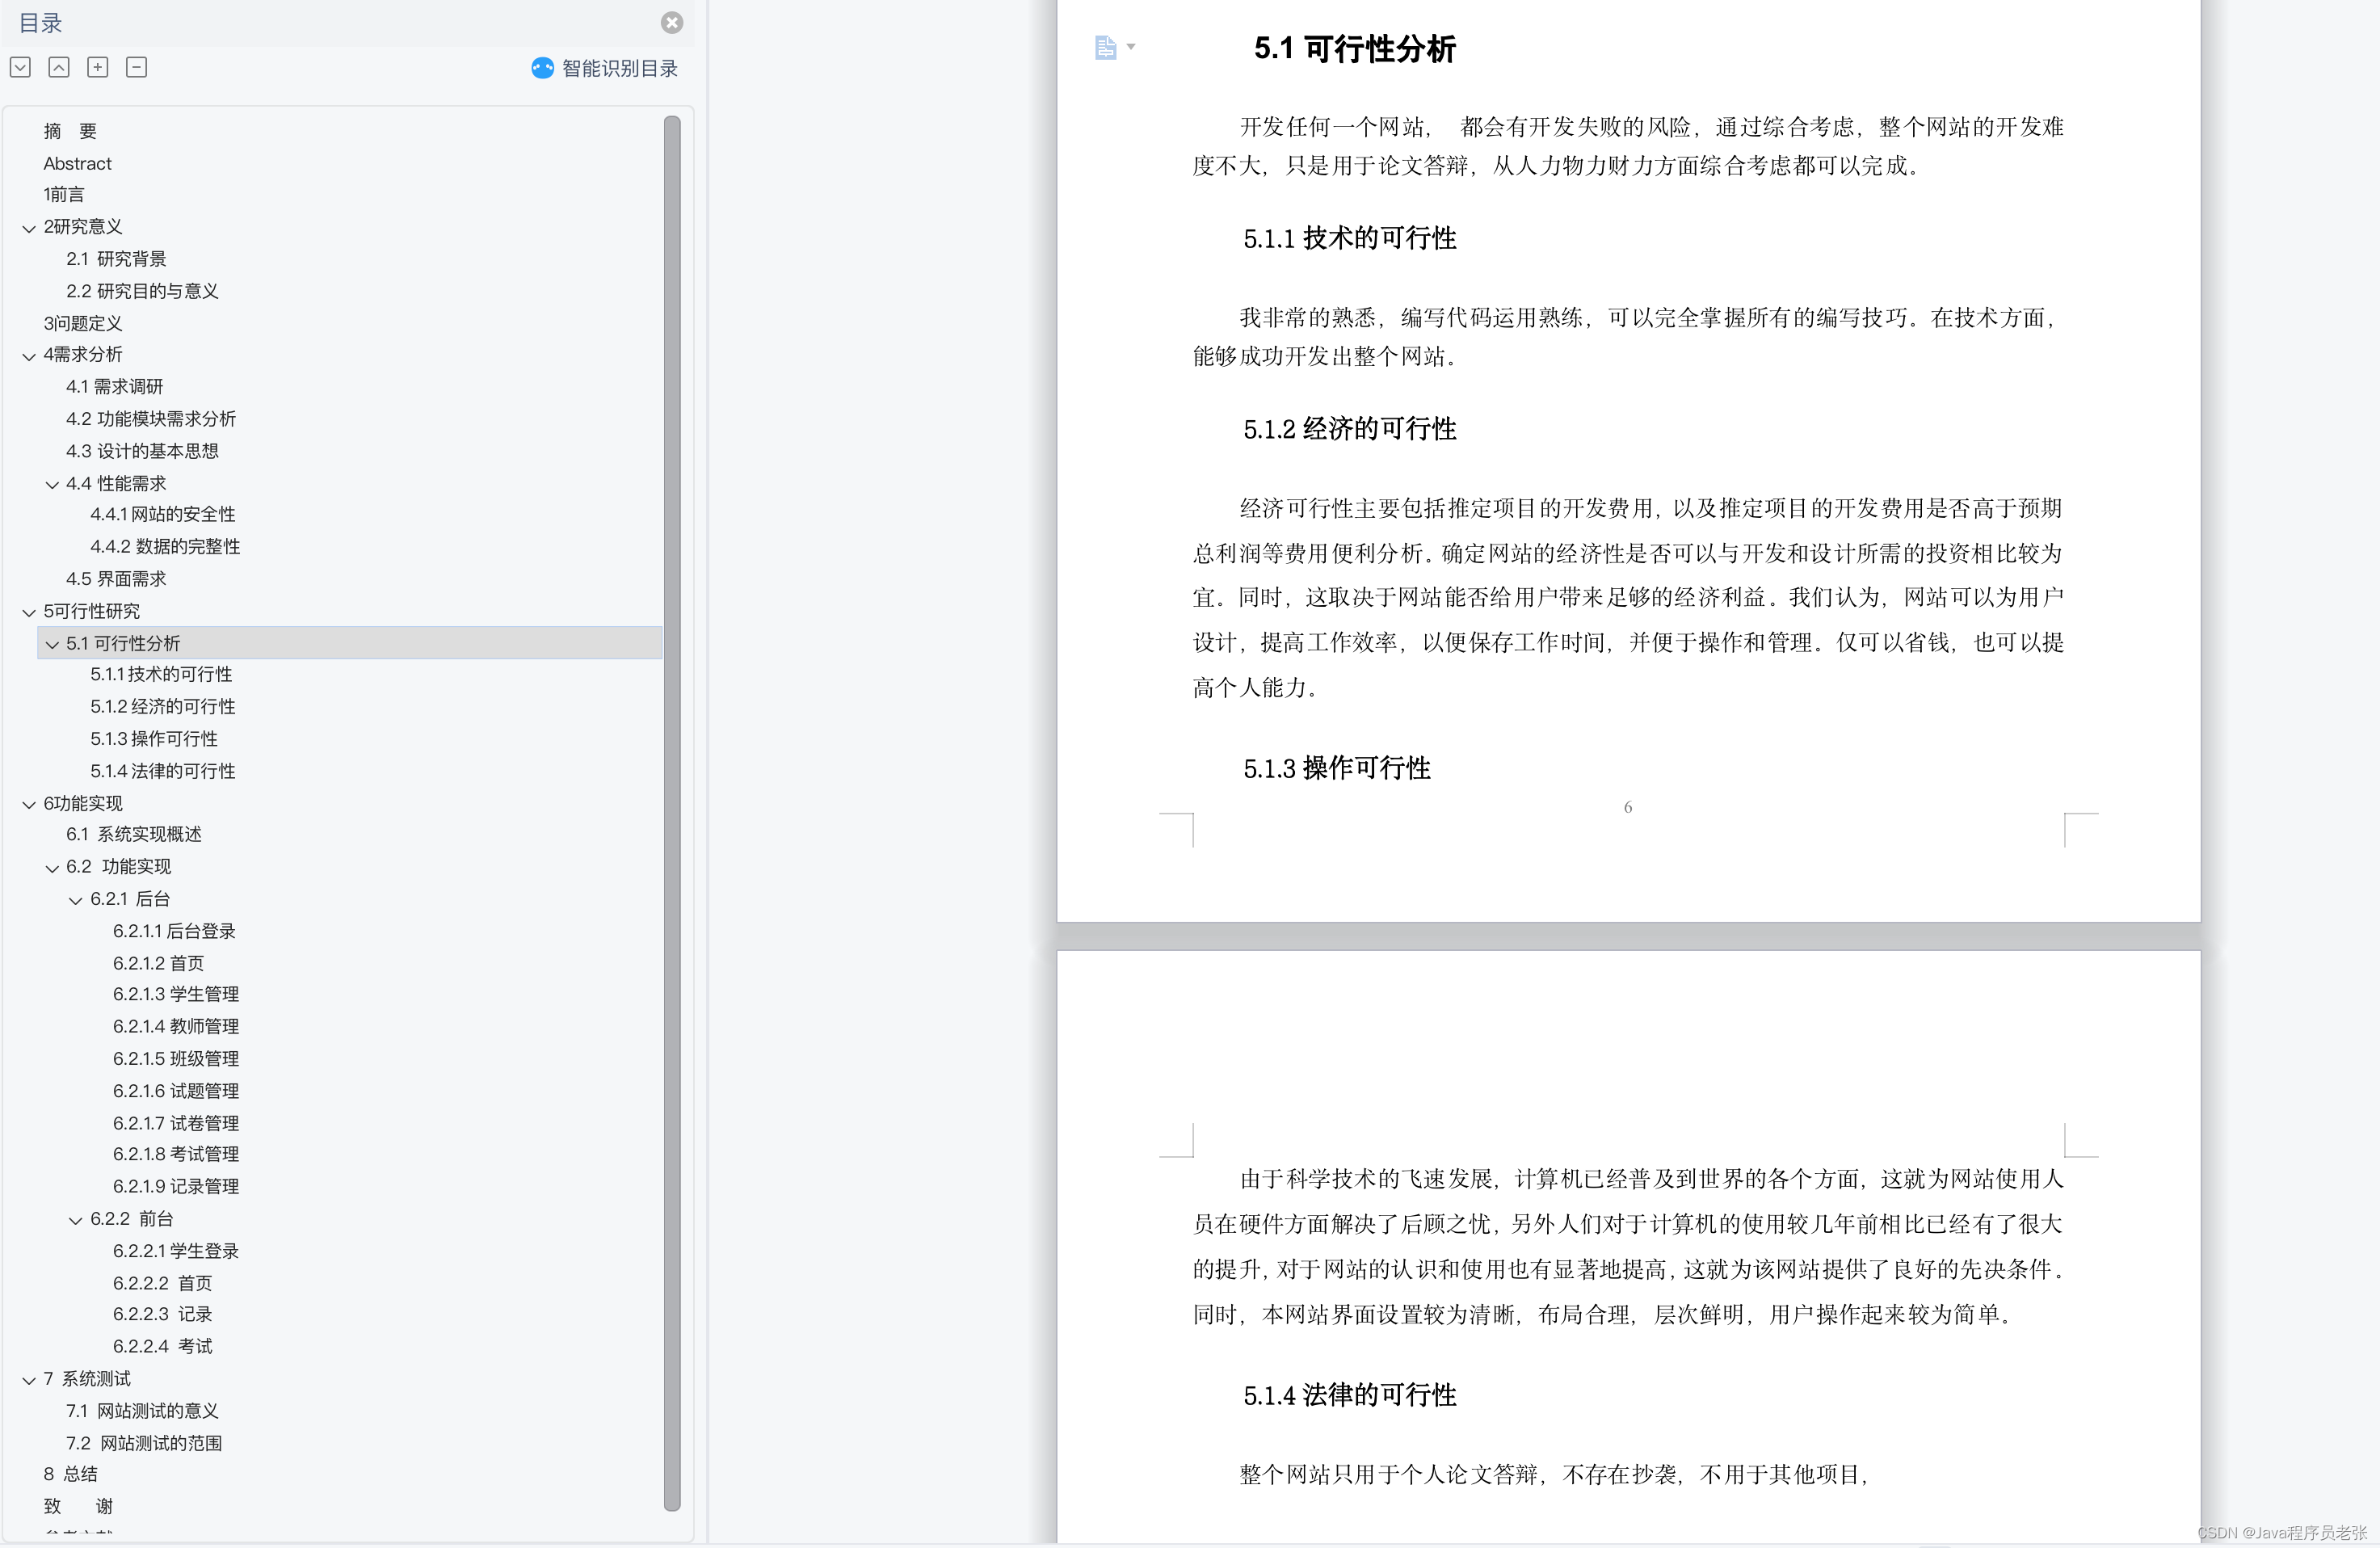Open dropdown arrow next to paragraph layout icon
2380x1548 pixels.
[1131, 46]
